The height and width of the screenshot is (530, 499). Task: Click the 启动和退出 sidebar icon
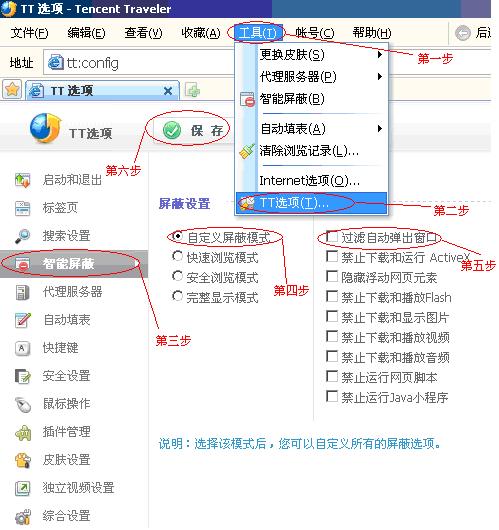click(23, 180)
